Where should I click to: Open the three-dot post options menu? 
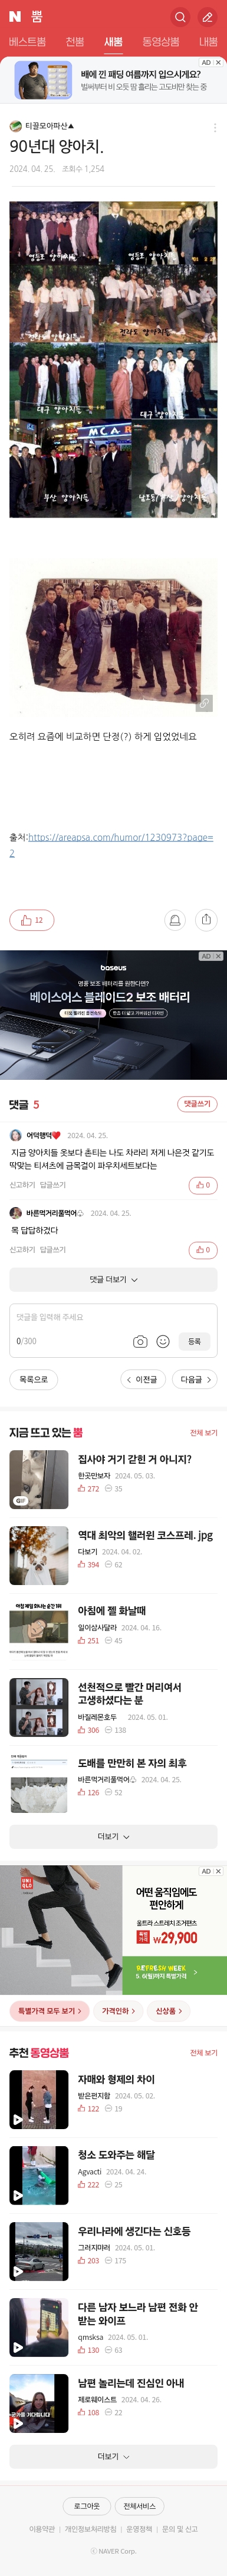pyautogui.click(x=214, y=127)
